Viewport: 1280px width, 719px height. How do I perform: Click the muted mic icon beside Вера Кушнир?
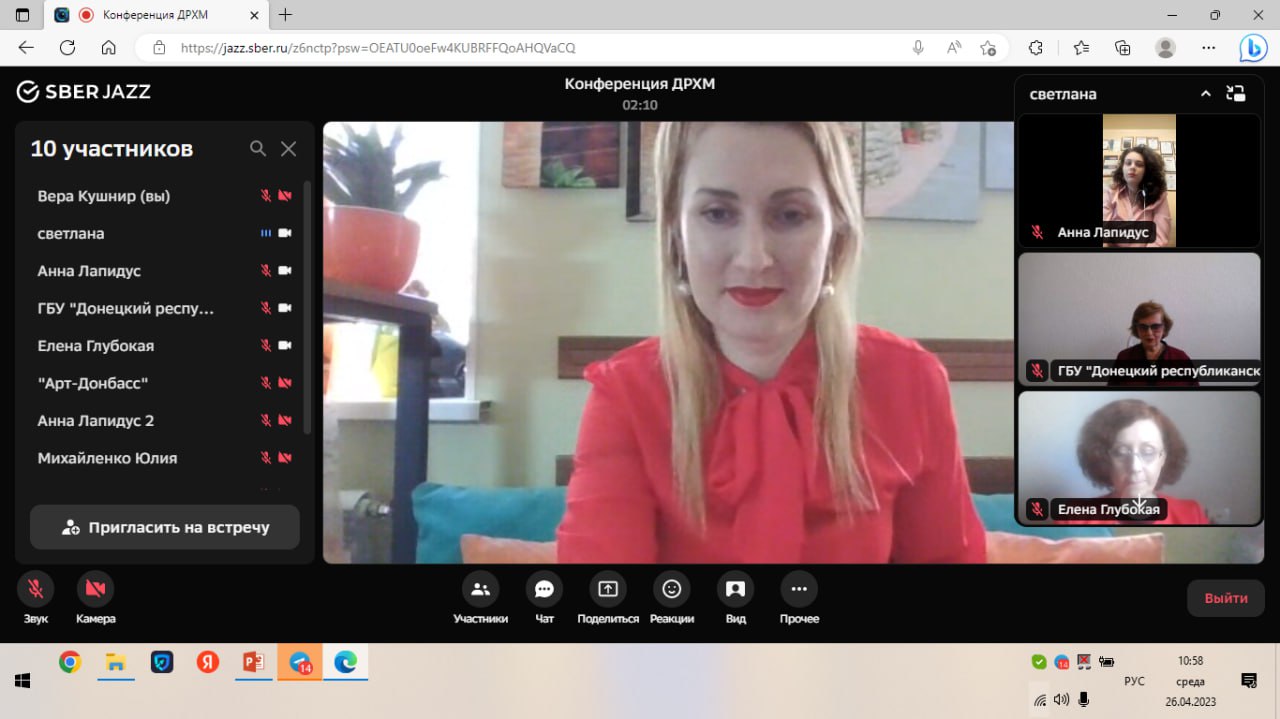(x=266, y=196)
